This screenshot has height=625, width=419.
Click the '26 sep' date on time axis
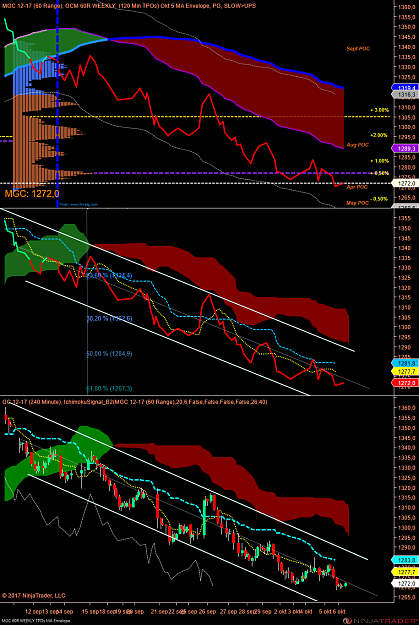(208, 611)
